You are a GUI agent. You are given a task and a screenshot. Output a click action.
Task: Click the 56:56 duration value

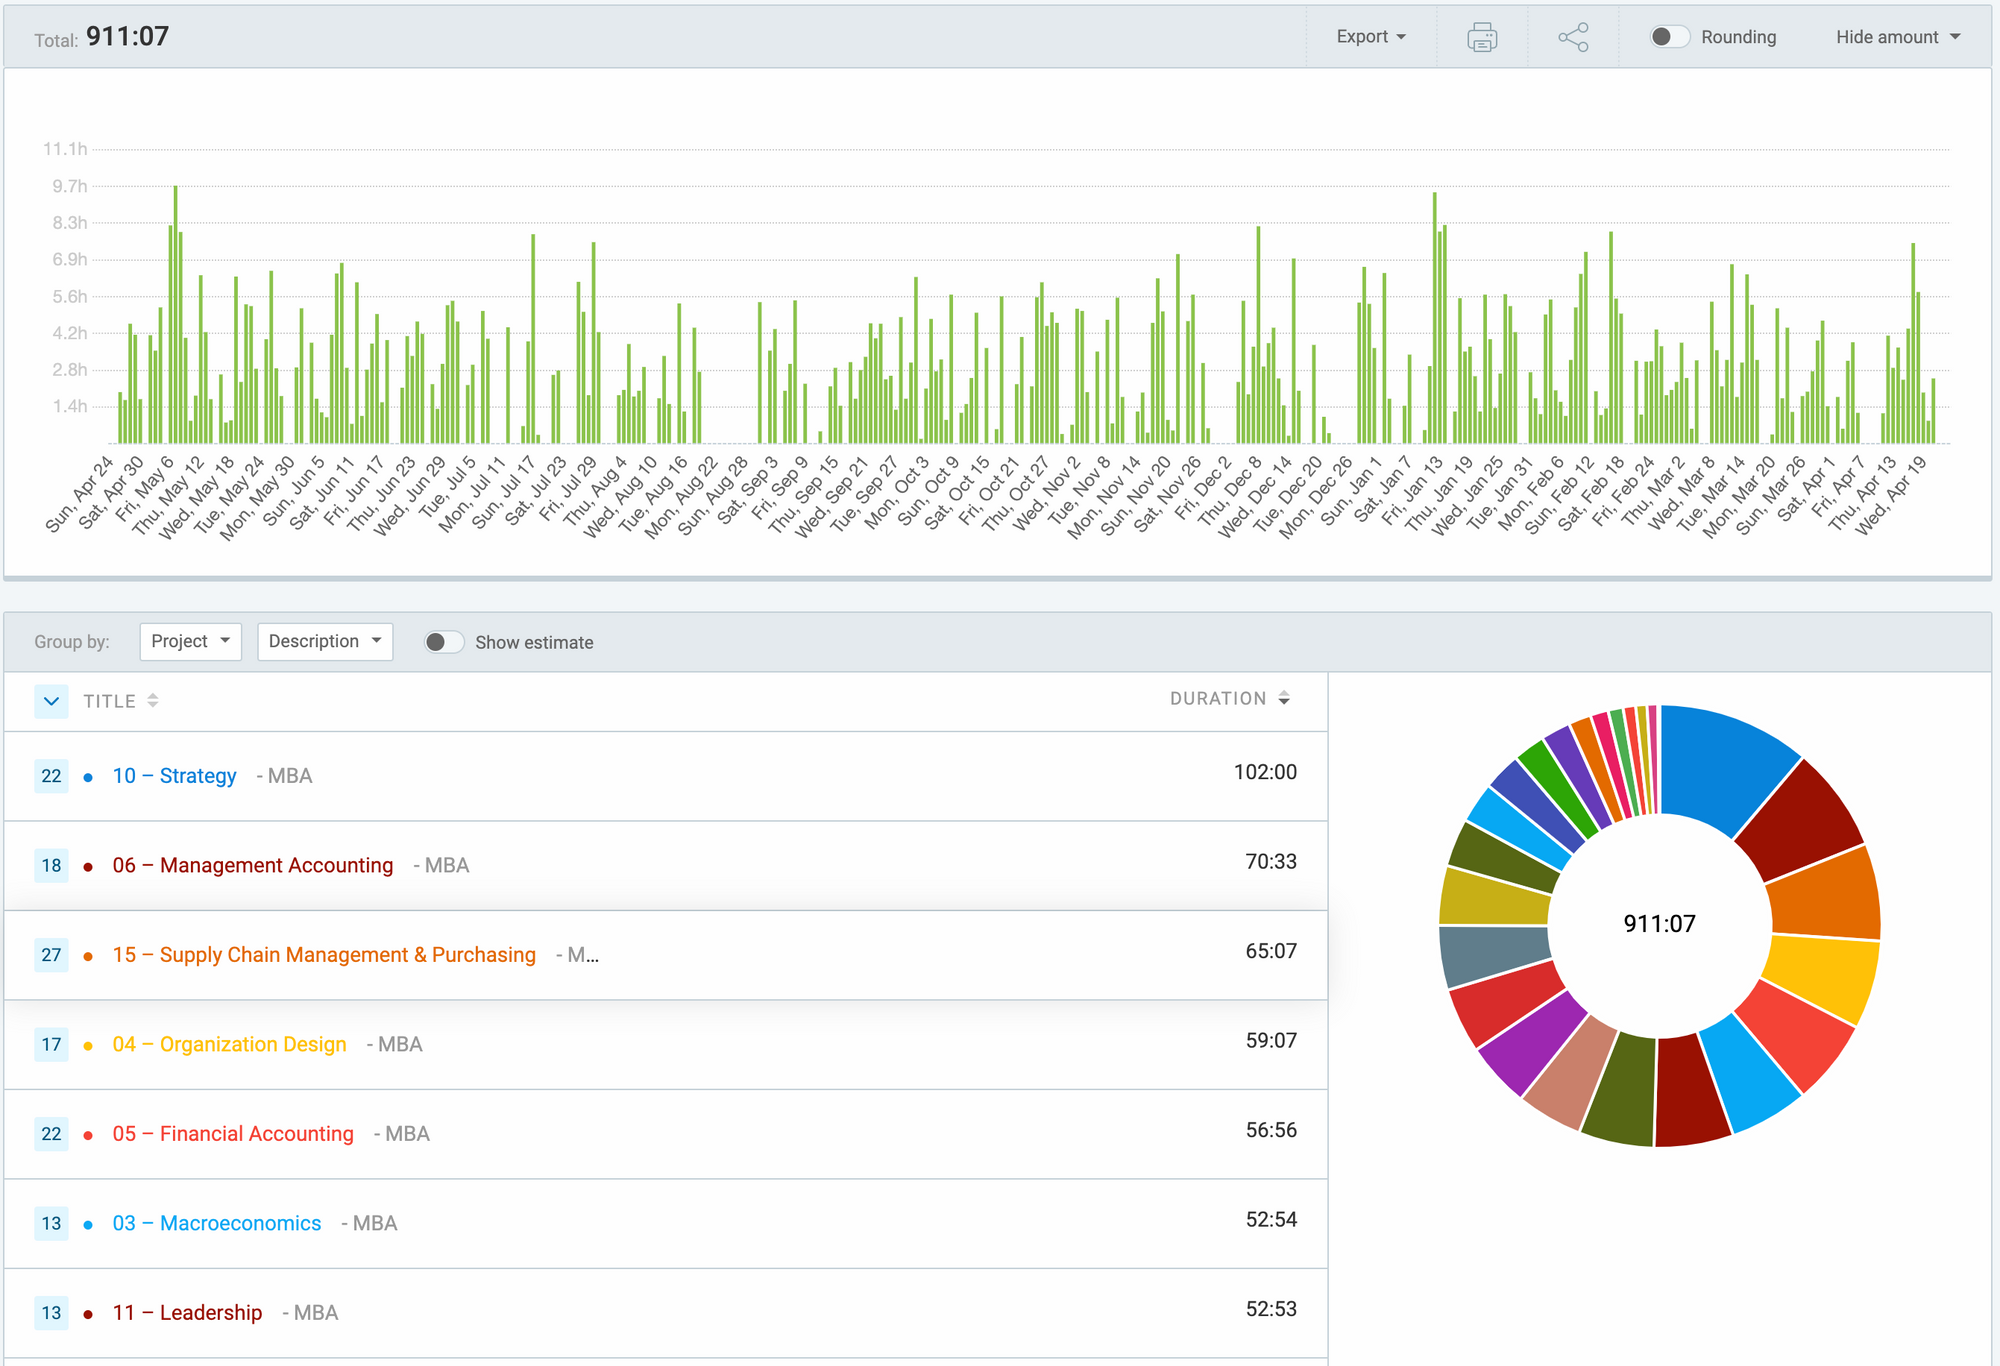(x=1271, y=1130)
